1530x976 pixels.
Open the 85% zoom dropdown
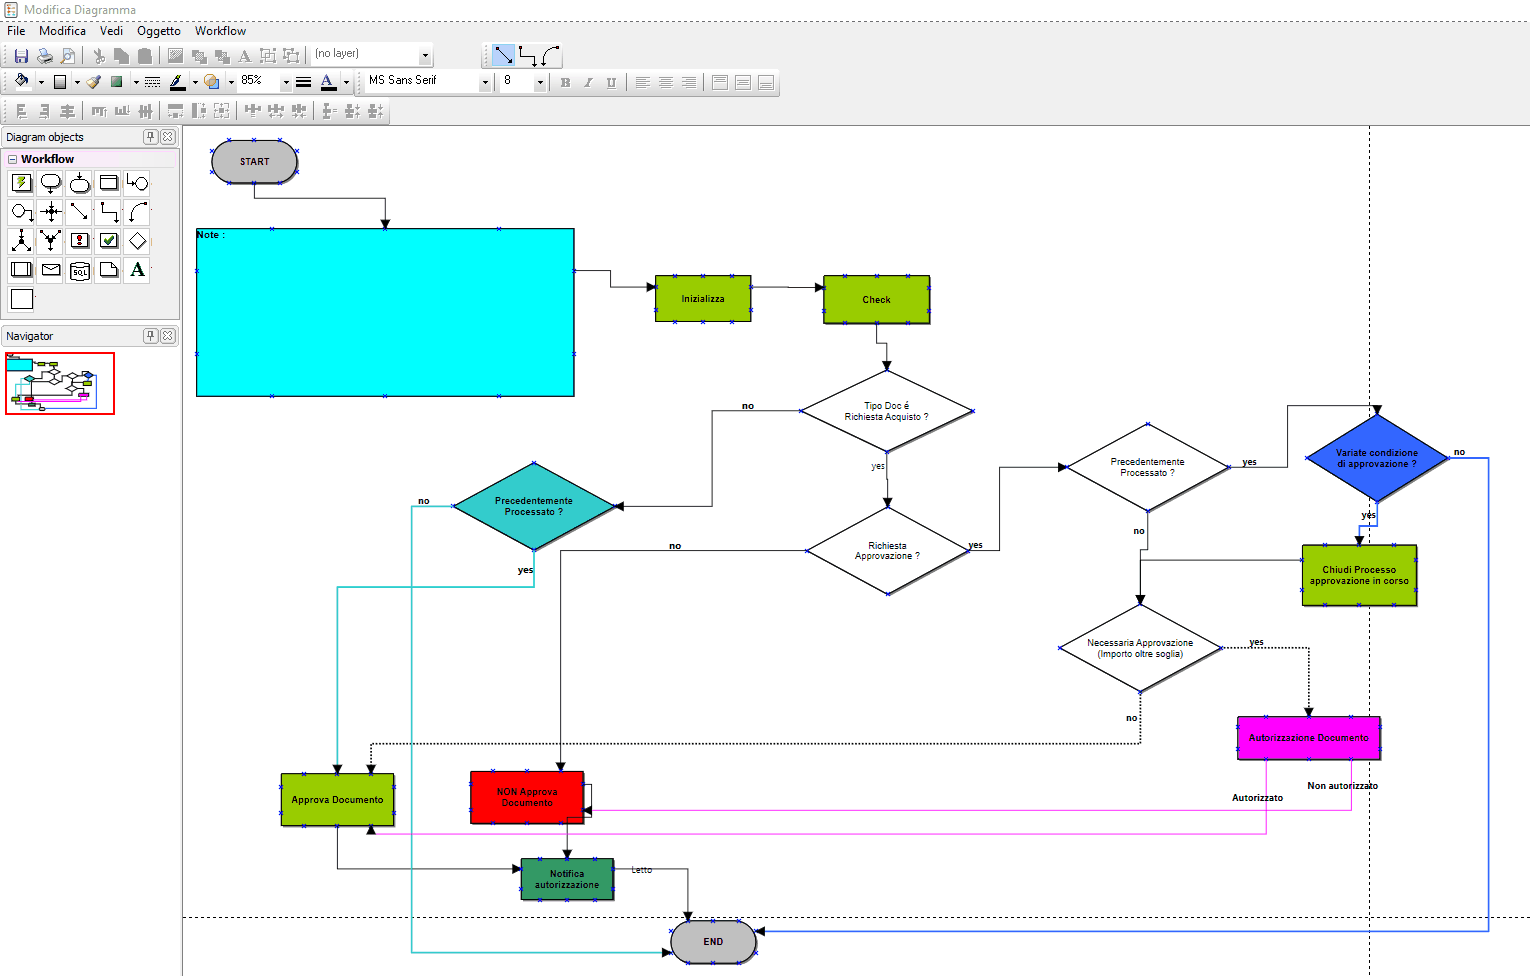point(286,82)
